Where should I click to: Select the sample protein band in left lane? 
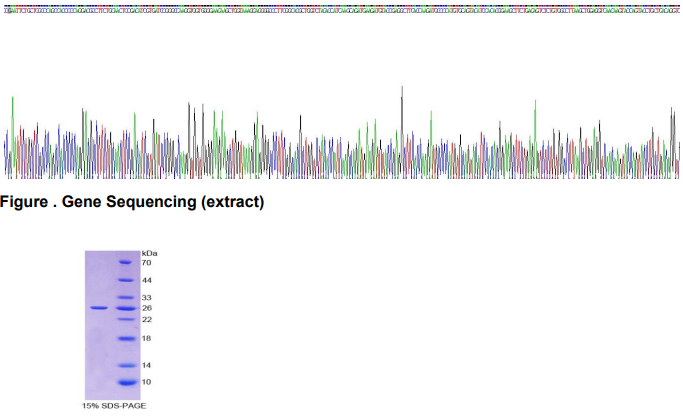[98, 308]
